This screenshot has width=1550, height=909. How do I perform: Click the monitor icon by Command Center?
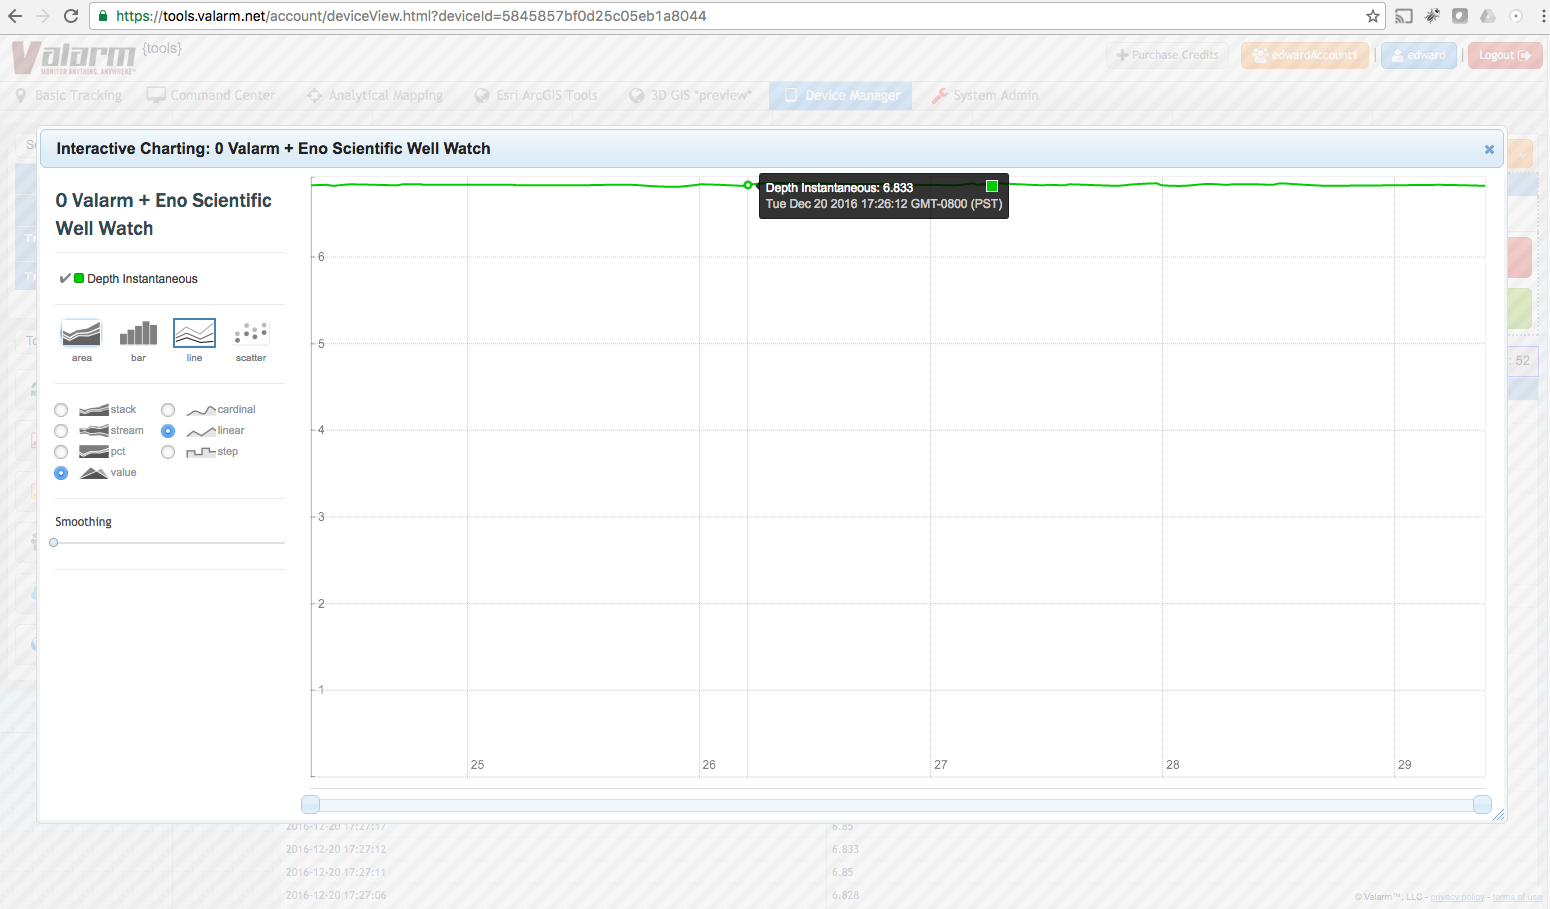(x=156, y=95)
